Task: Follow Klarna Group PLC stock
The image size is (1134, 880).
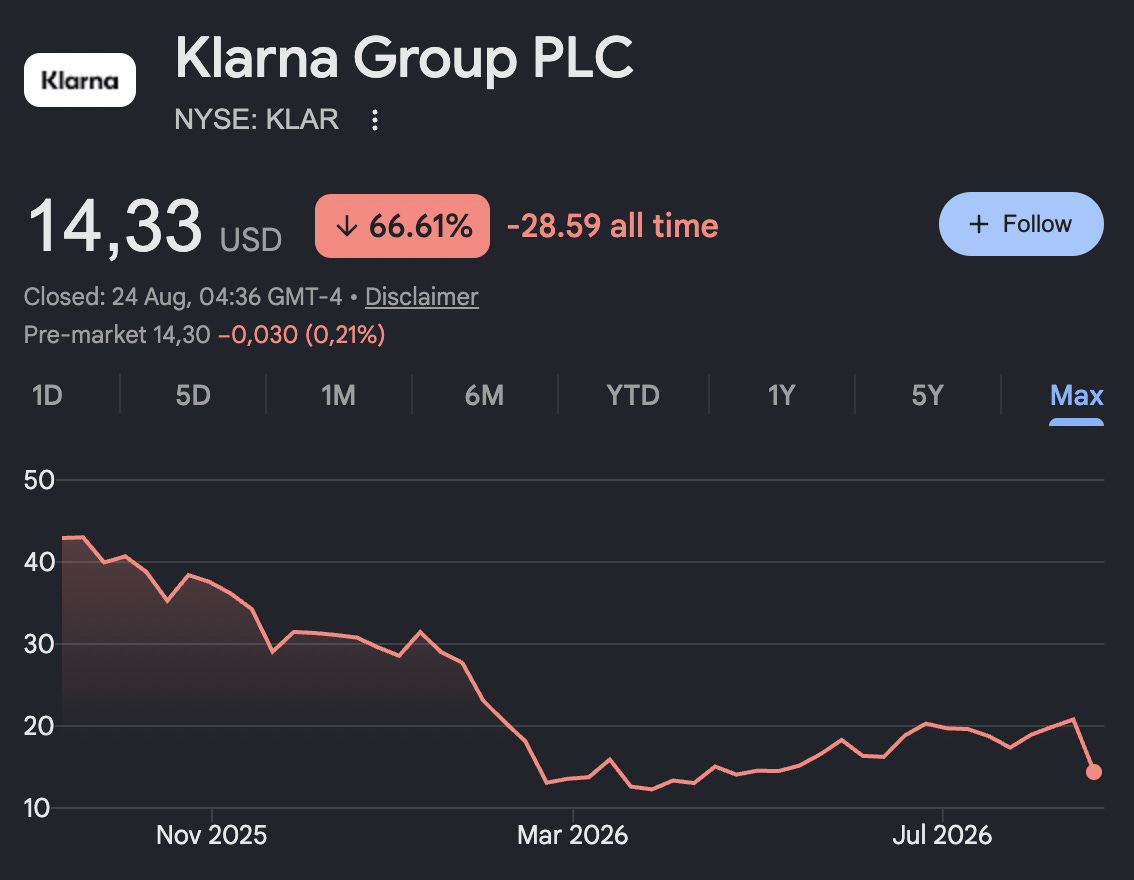Action: click(x=1021, y=224)
